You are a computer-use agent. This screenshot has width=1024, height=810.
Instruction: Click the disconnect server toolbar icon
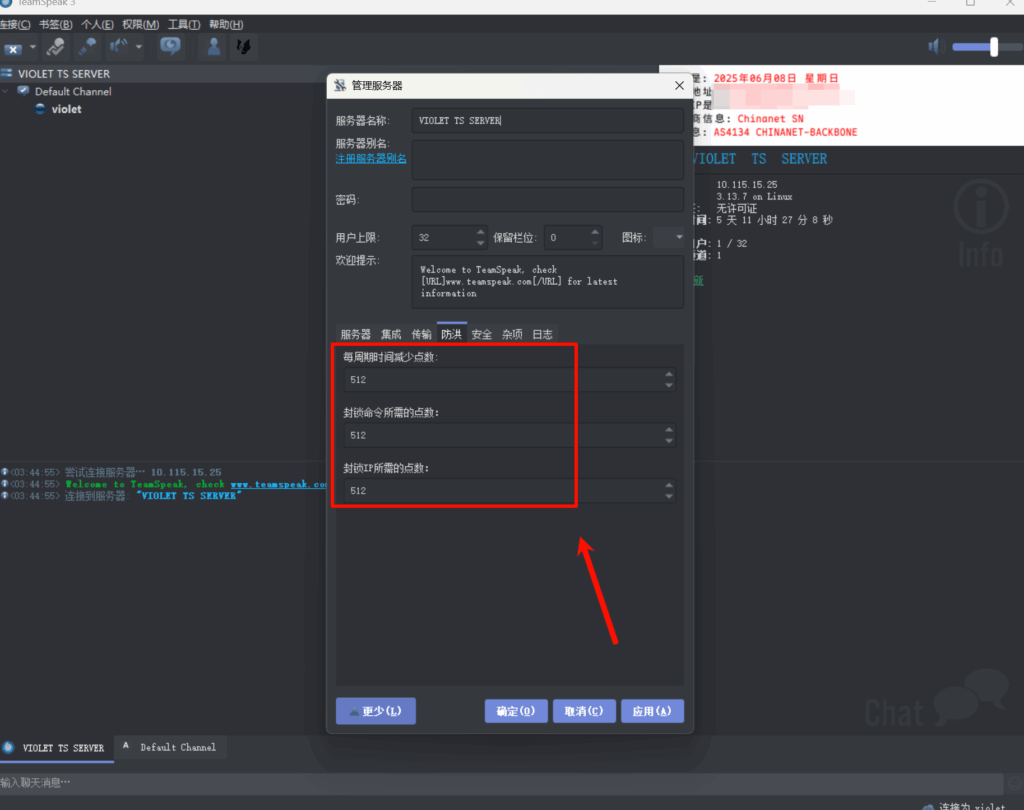13,48
